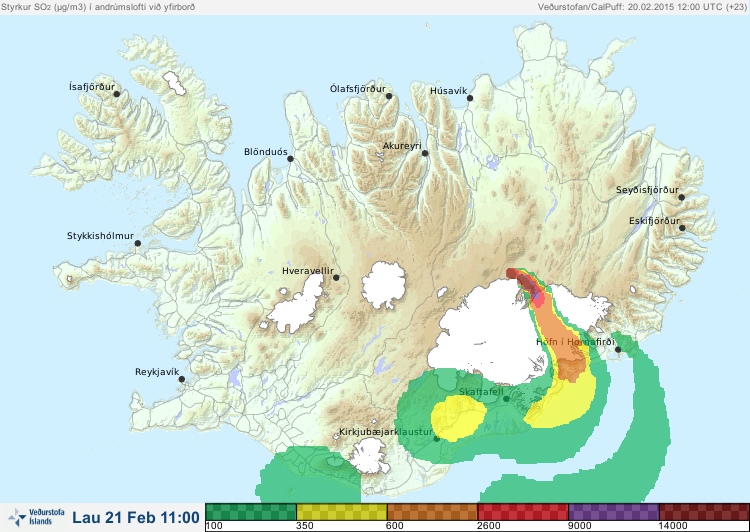This screenshot has width=750, height=532.
Task: Select the Eskifjörður marker dot
Action: click(682, 228)
